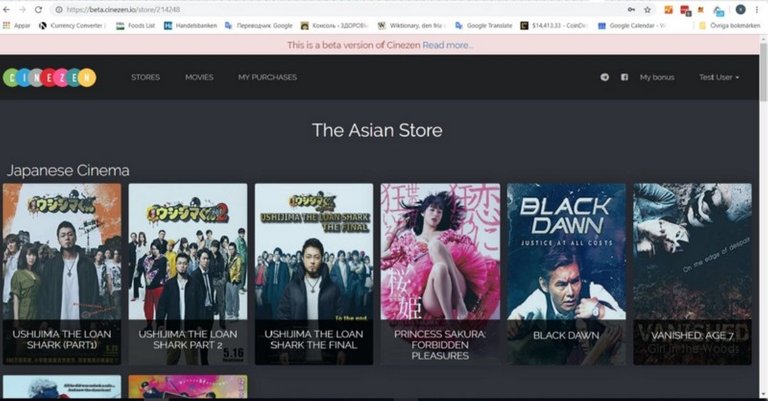Open the Övriga bokmärken folder
Image resolution: width=768 pixels, height=401 pixels.
pyautogui.click(x=729, y=25)
